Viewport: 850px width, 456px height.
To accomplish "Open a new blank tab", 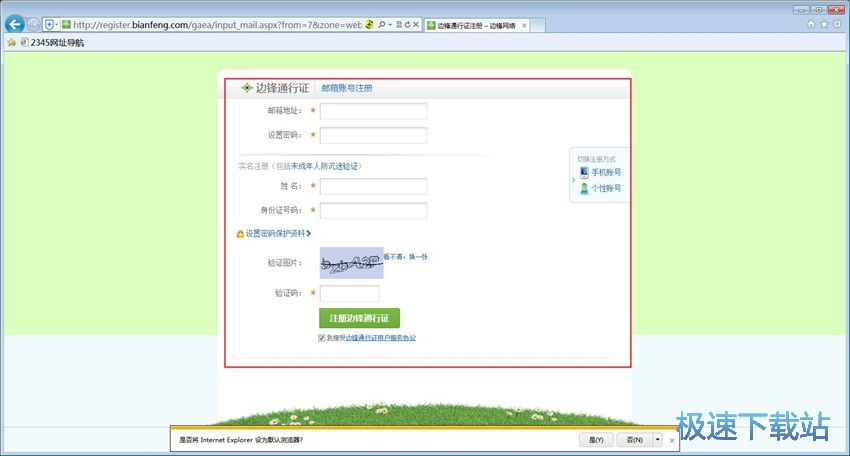I will pyautogui.click(x=537, y=25).
